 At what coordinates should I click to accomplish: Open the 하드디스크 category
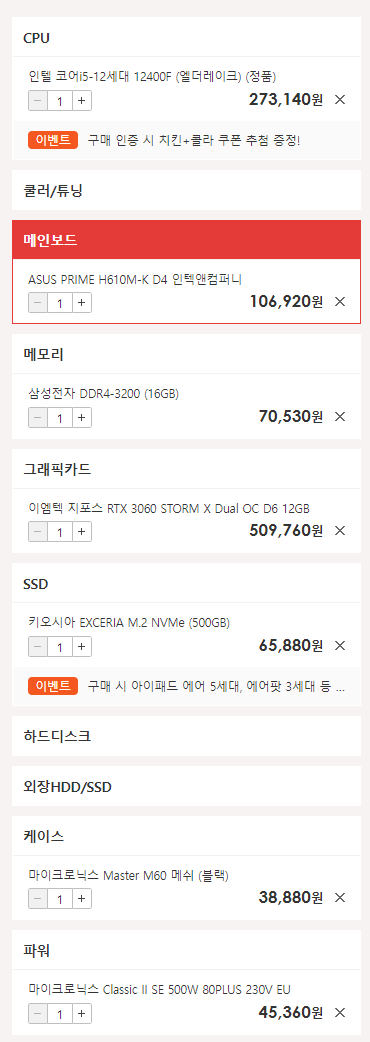pos(186,736)
